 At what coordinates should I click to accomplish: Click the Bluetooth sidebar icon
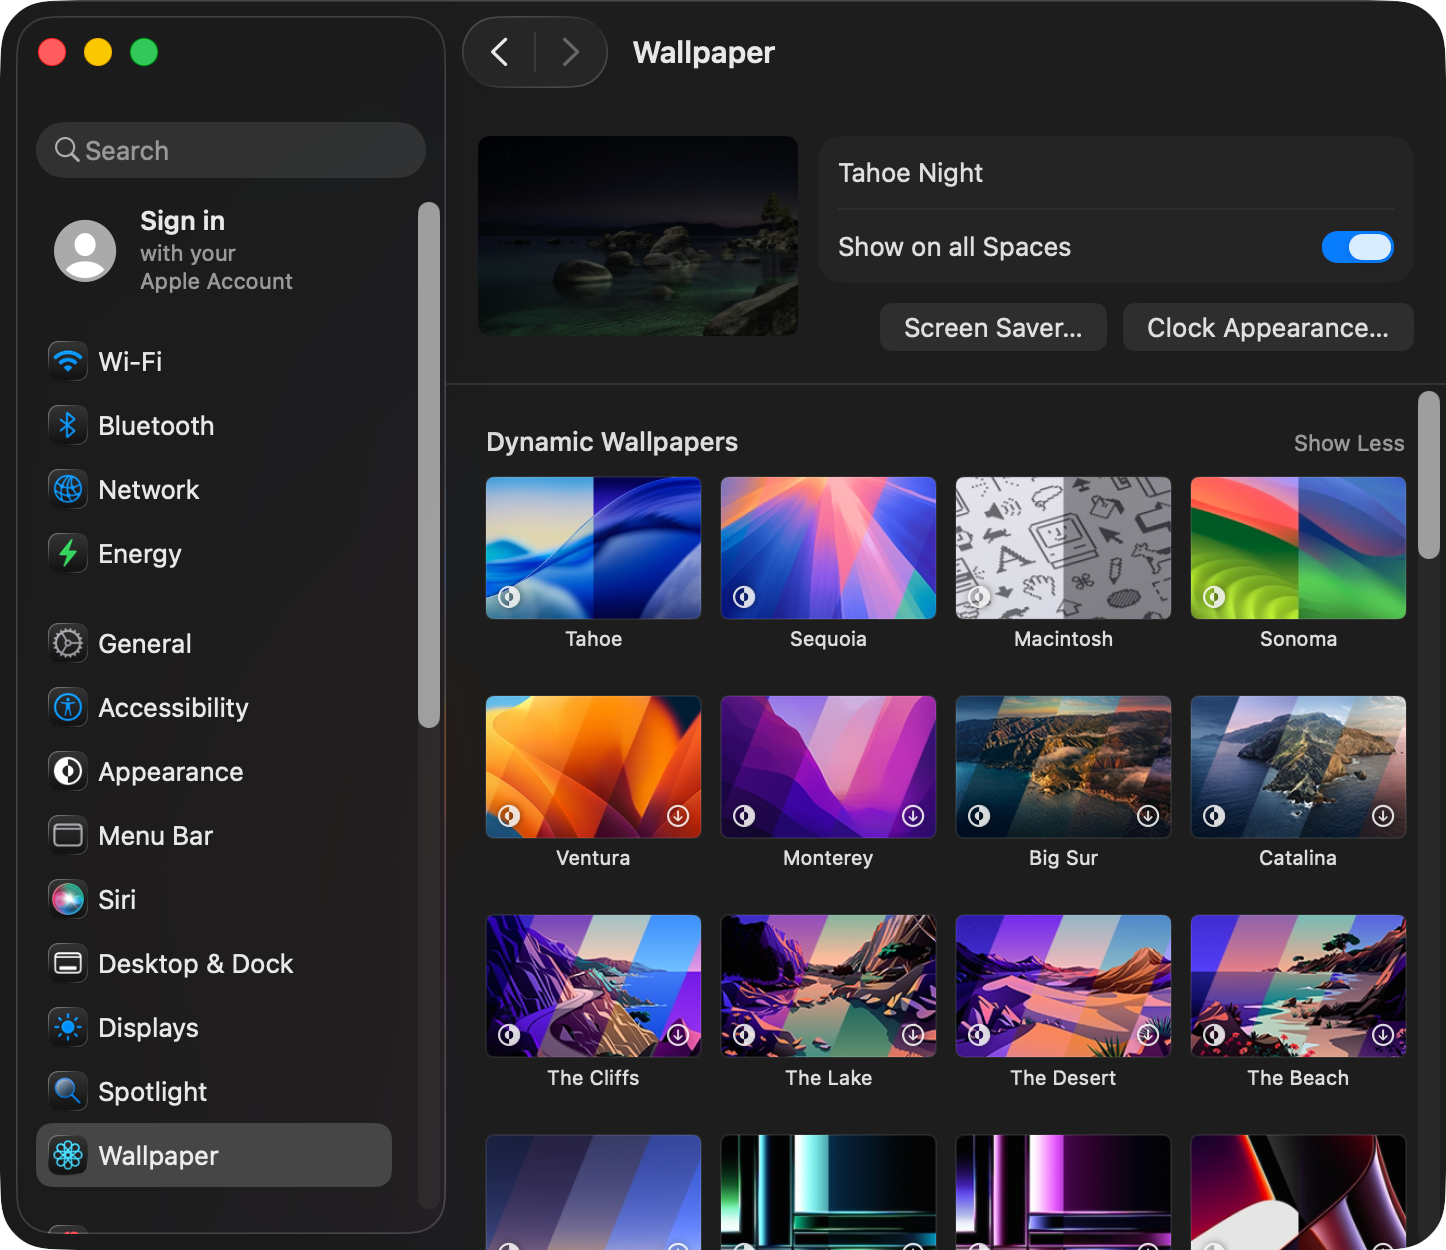tap(68, 425)
